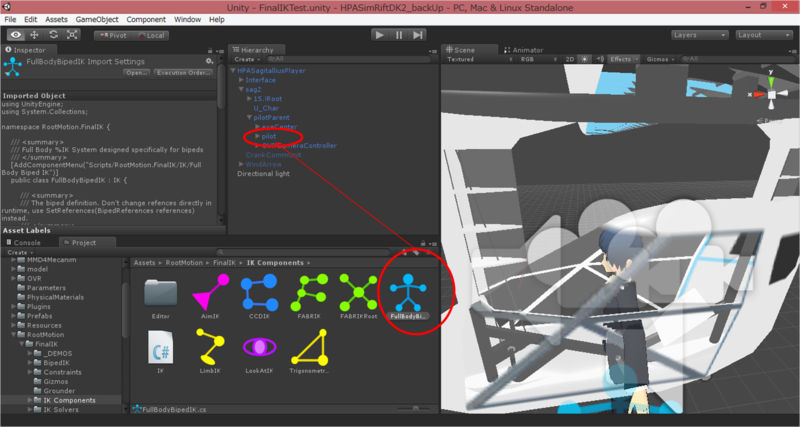Expand the WindArrow object arrow
800x427 pixels.
(x=241, y=164)
